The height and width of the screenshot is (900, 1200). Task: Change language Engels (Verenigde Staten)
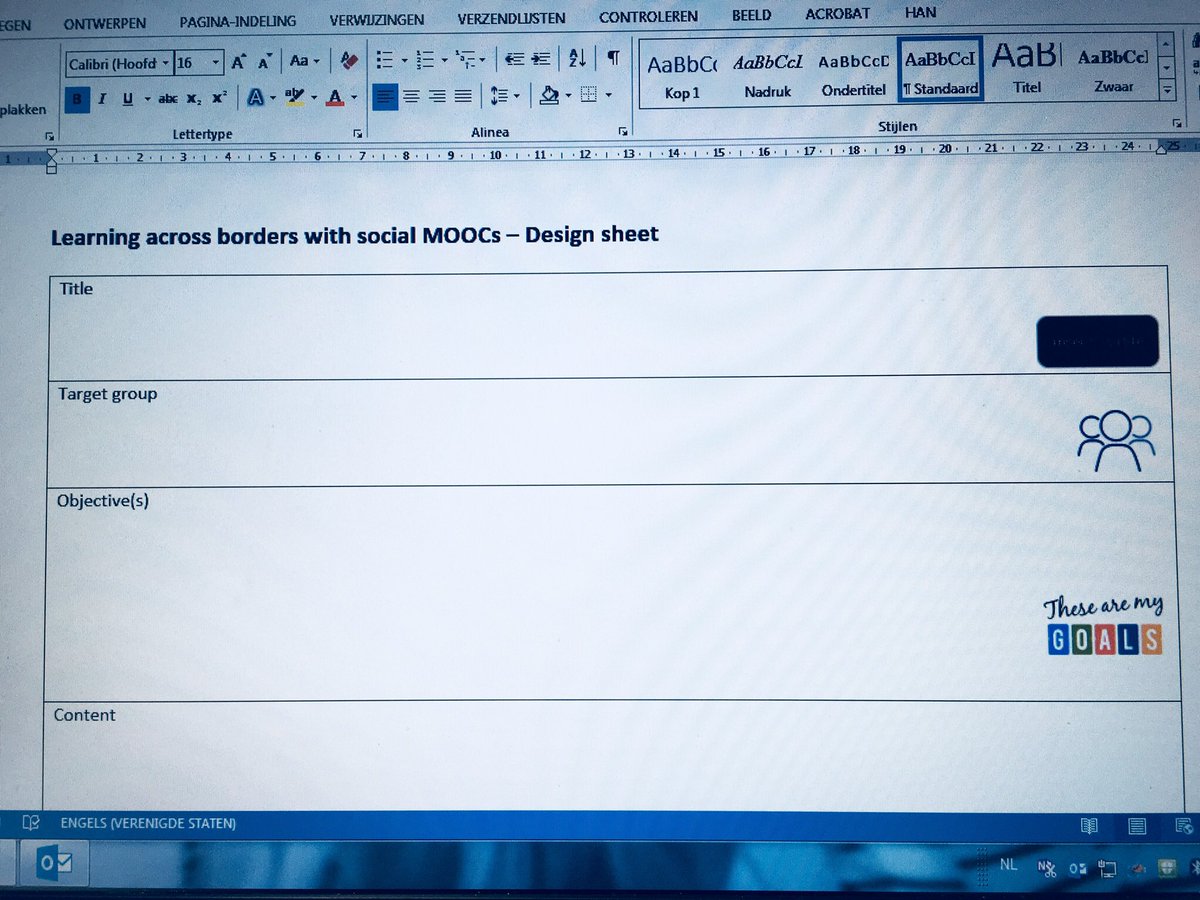pos(148,824)
